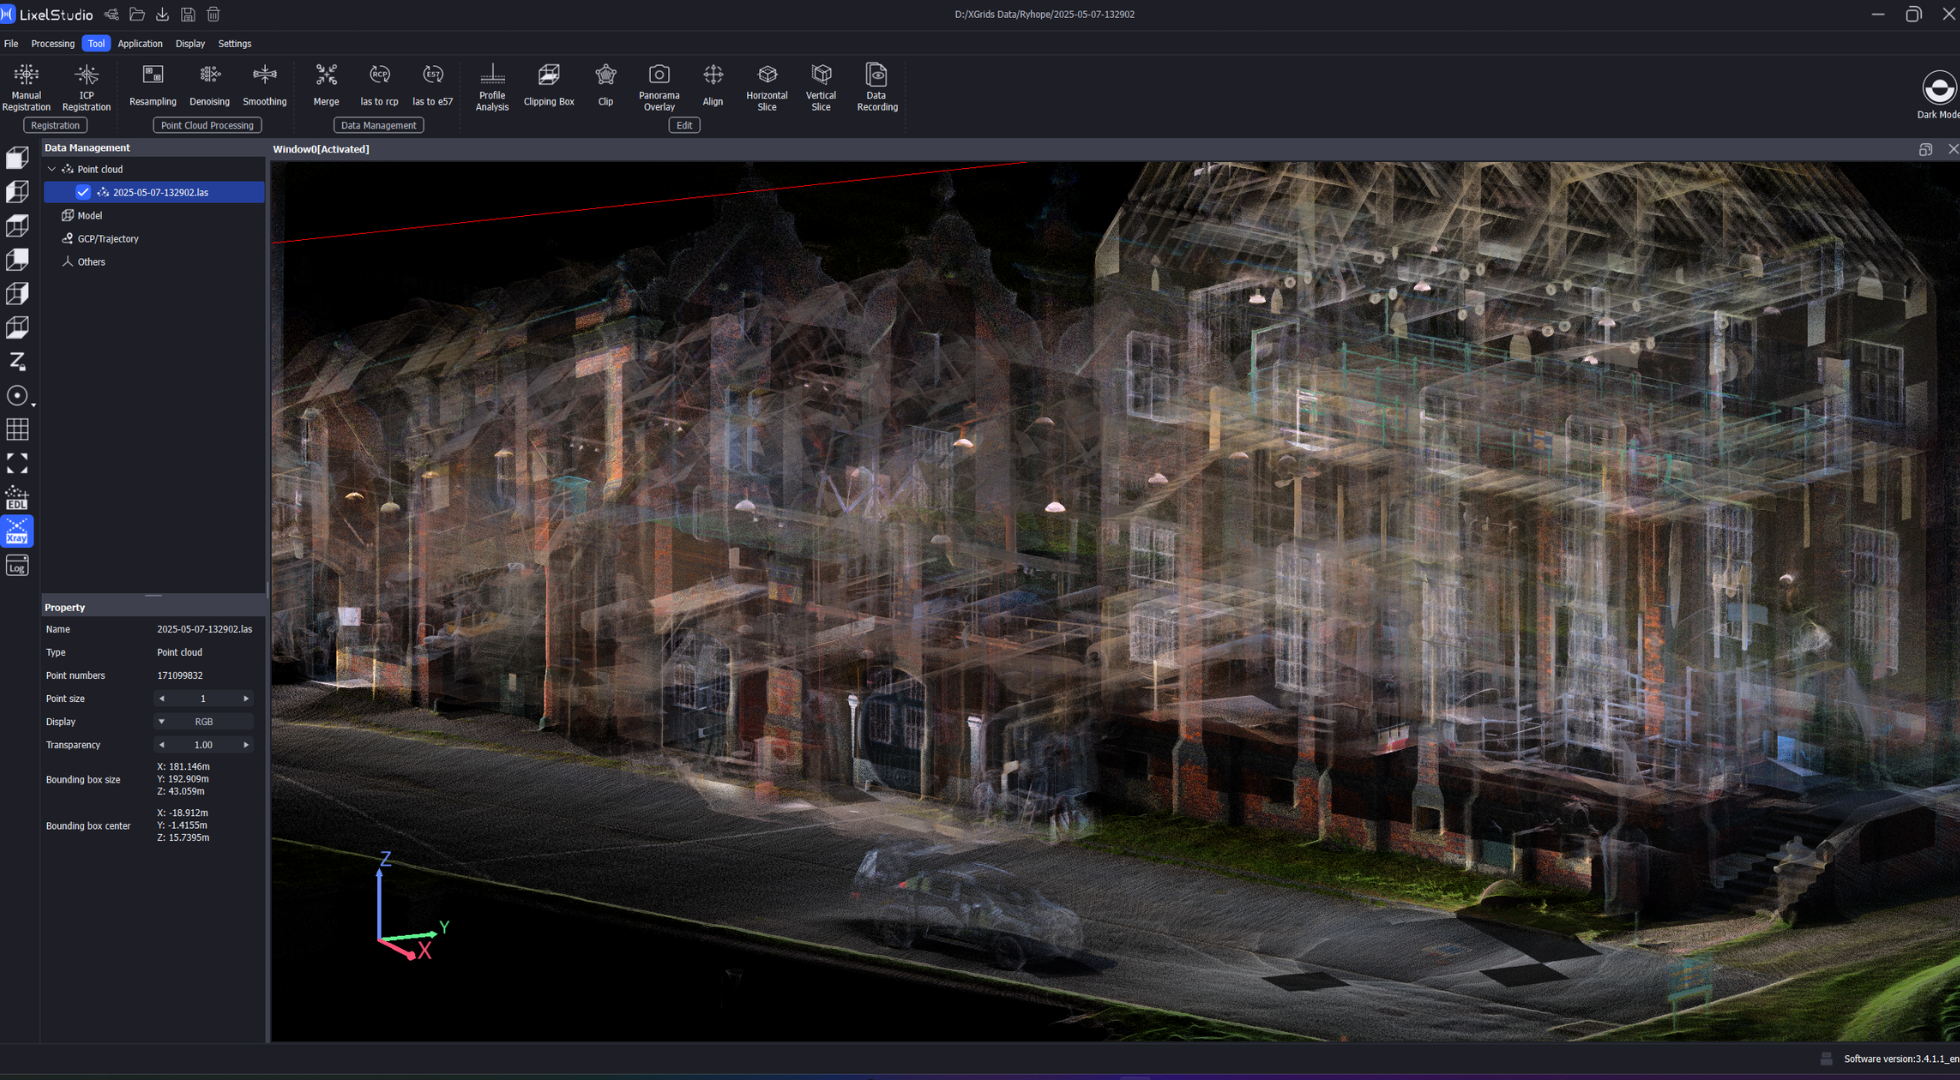Open the Application menu
Image resolution: width=1960 pixels, height=1080 pixels.
(x=139, y=44)
